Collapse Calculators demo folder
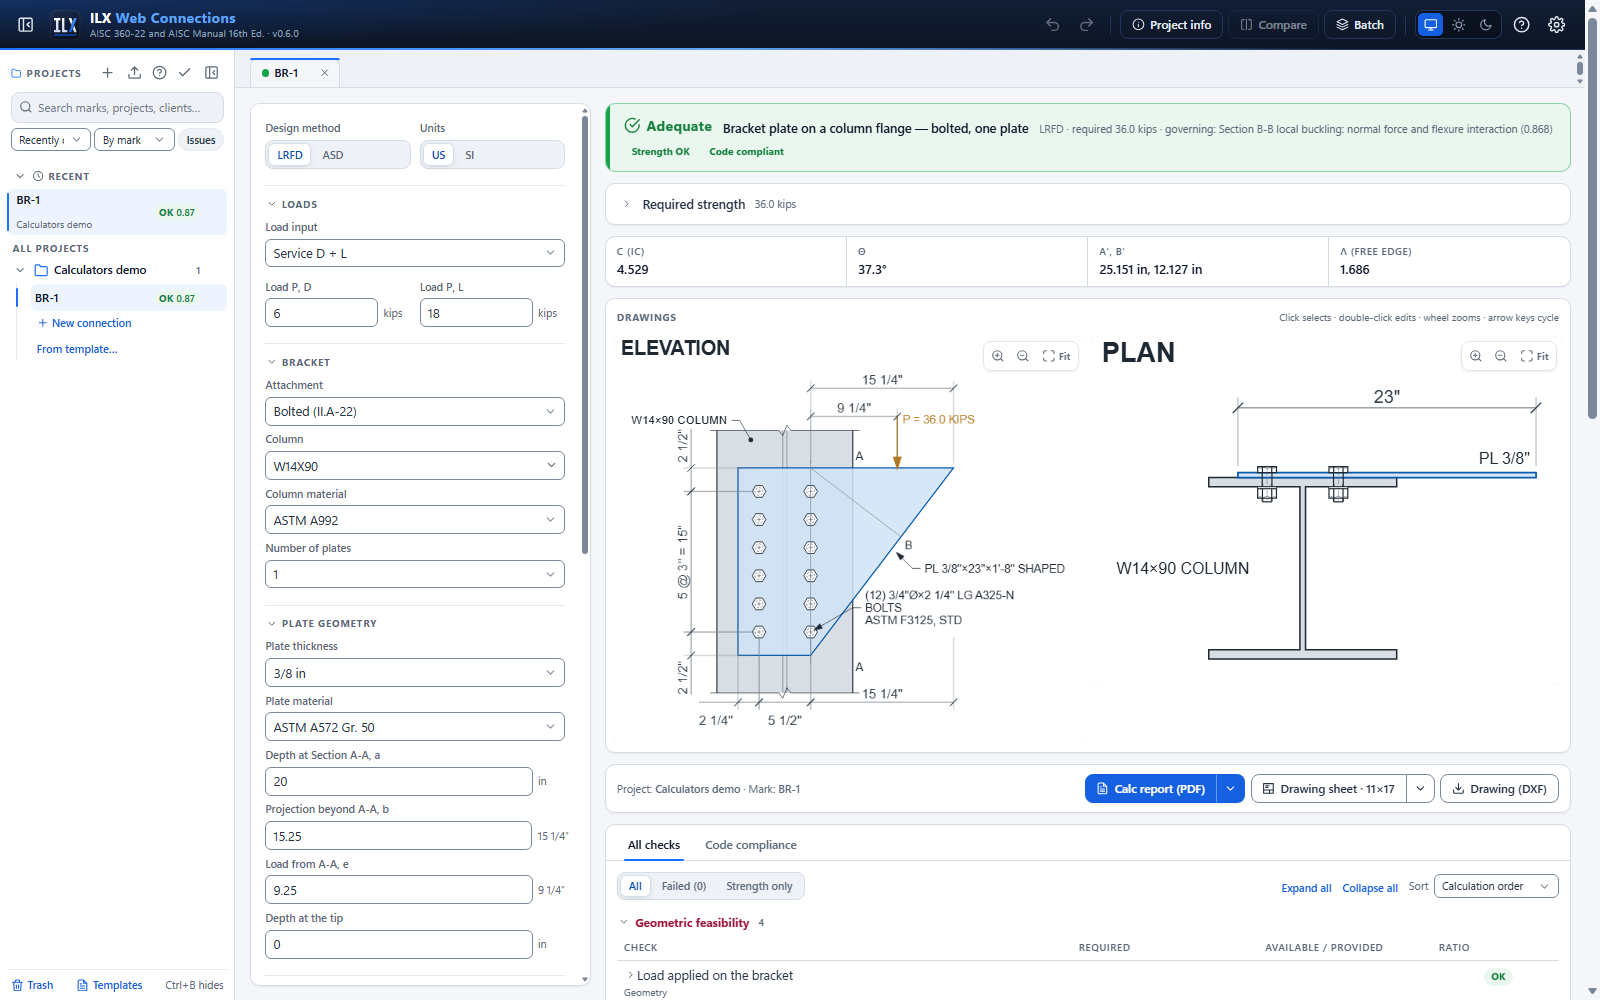The height and width of the screenshot is (1000, 1600). click(20, 270)
